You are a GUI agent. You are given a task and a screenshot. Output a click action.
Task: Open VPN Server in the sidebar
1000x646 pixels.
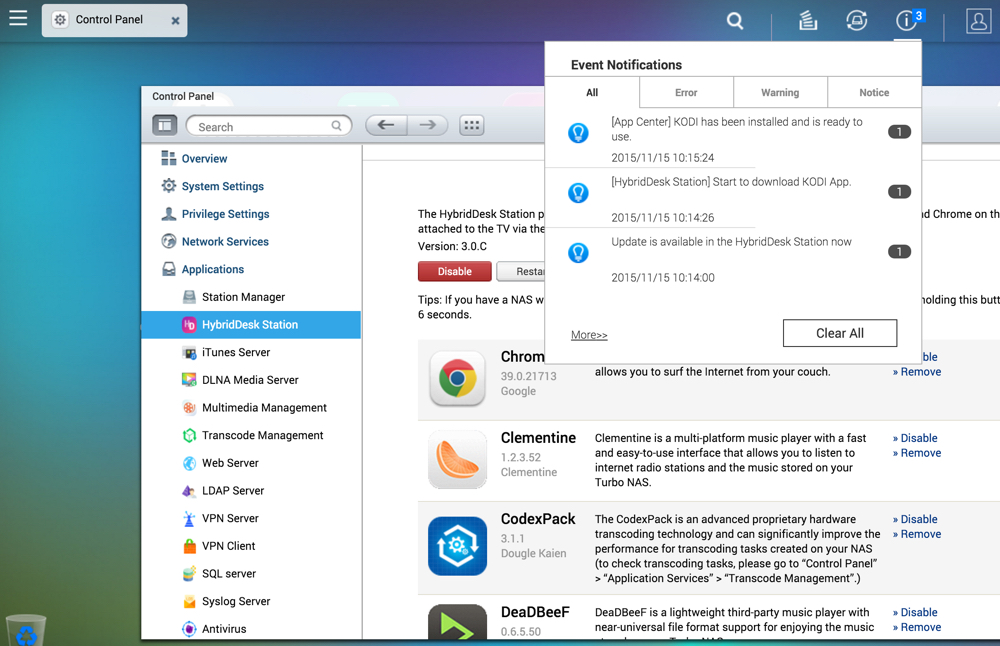[251, 518]
